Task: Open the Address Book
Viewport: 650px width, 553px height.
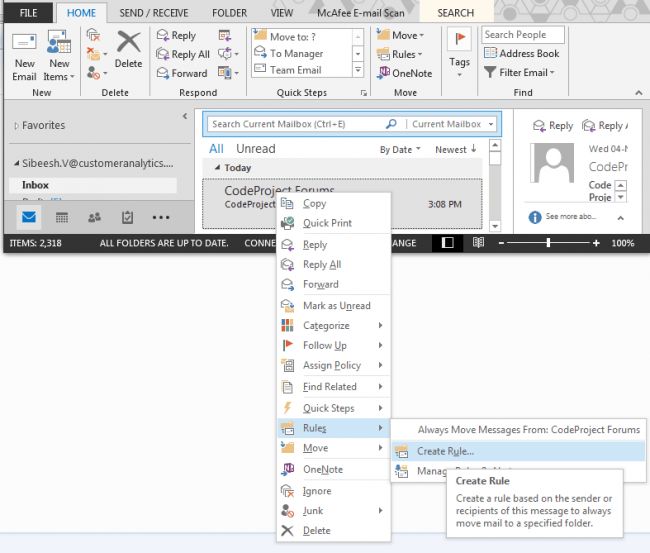Action: pyautogui.click(x=521, y=53)
